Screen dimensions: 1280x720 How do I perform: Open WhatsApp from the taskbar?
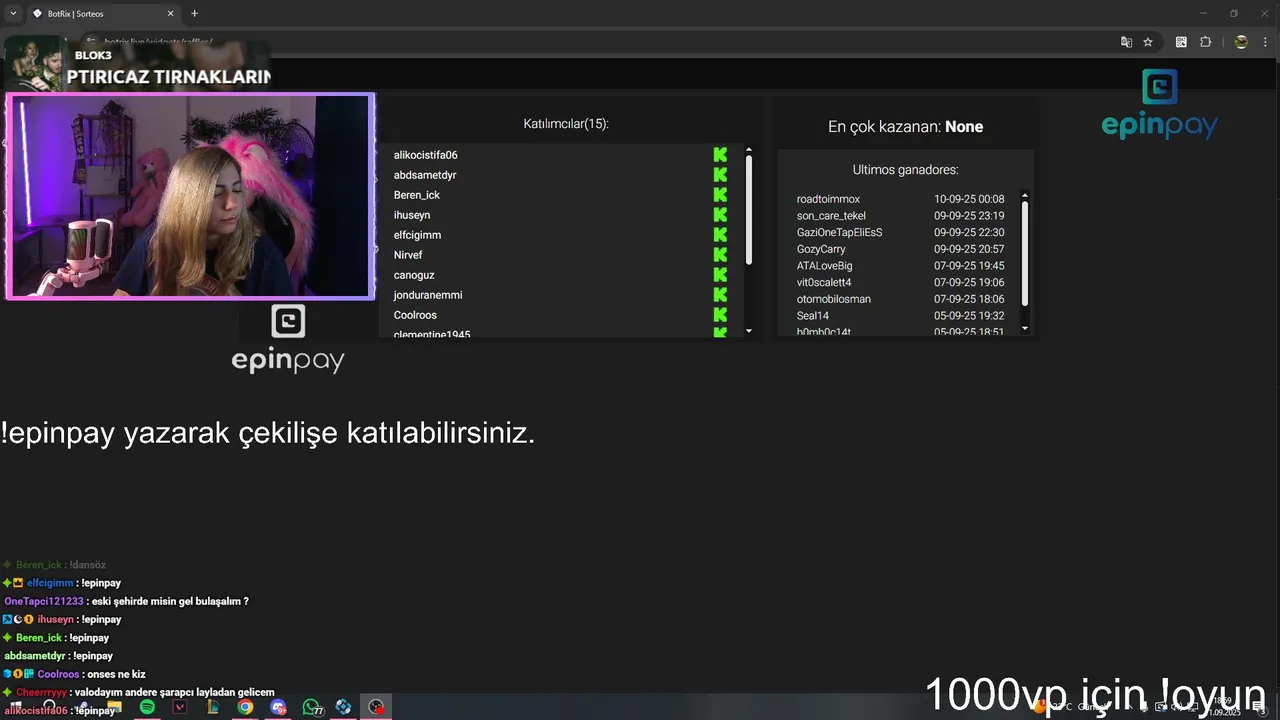click(311, 707)
